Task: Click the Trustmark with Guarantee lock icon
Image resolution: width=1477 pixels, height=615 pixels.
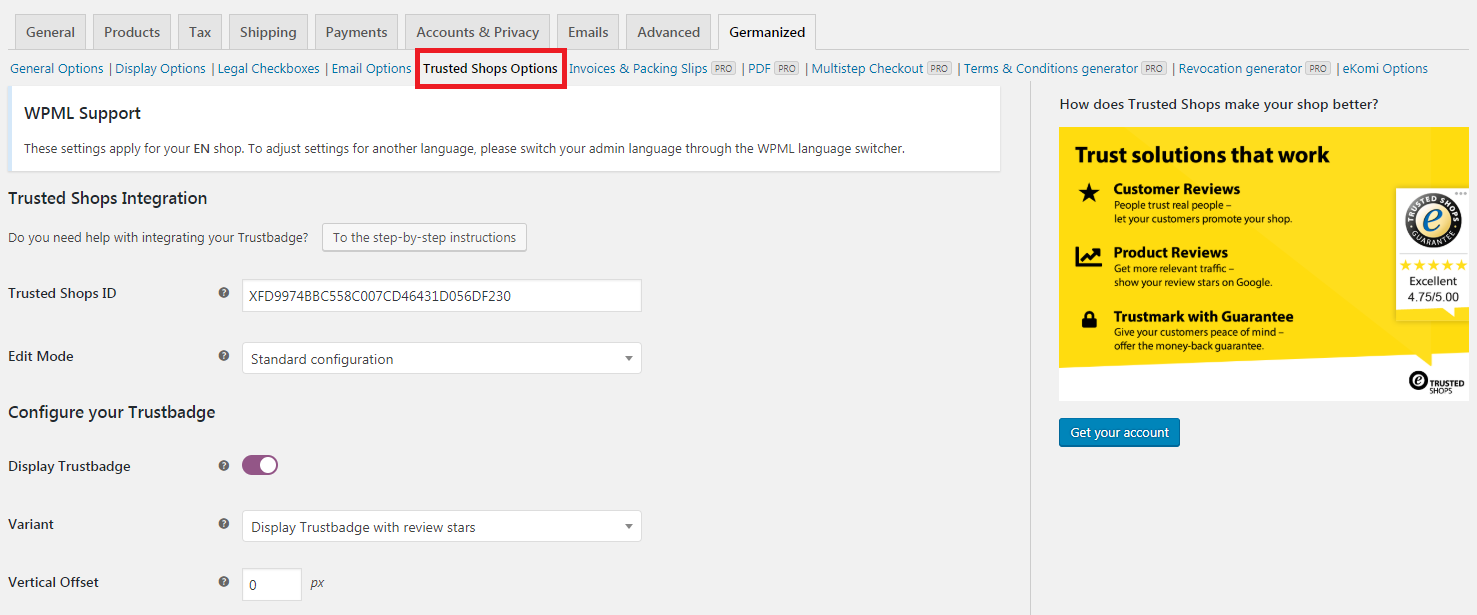Action: click(x=1088, y=321)
